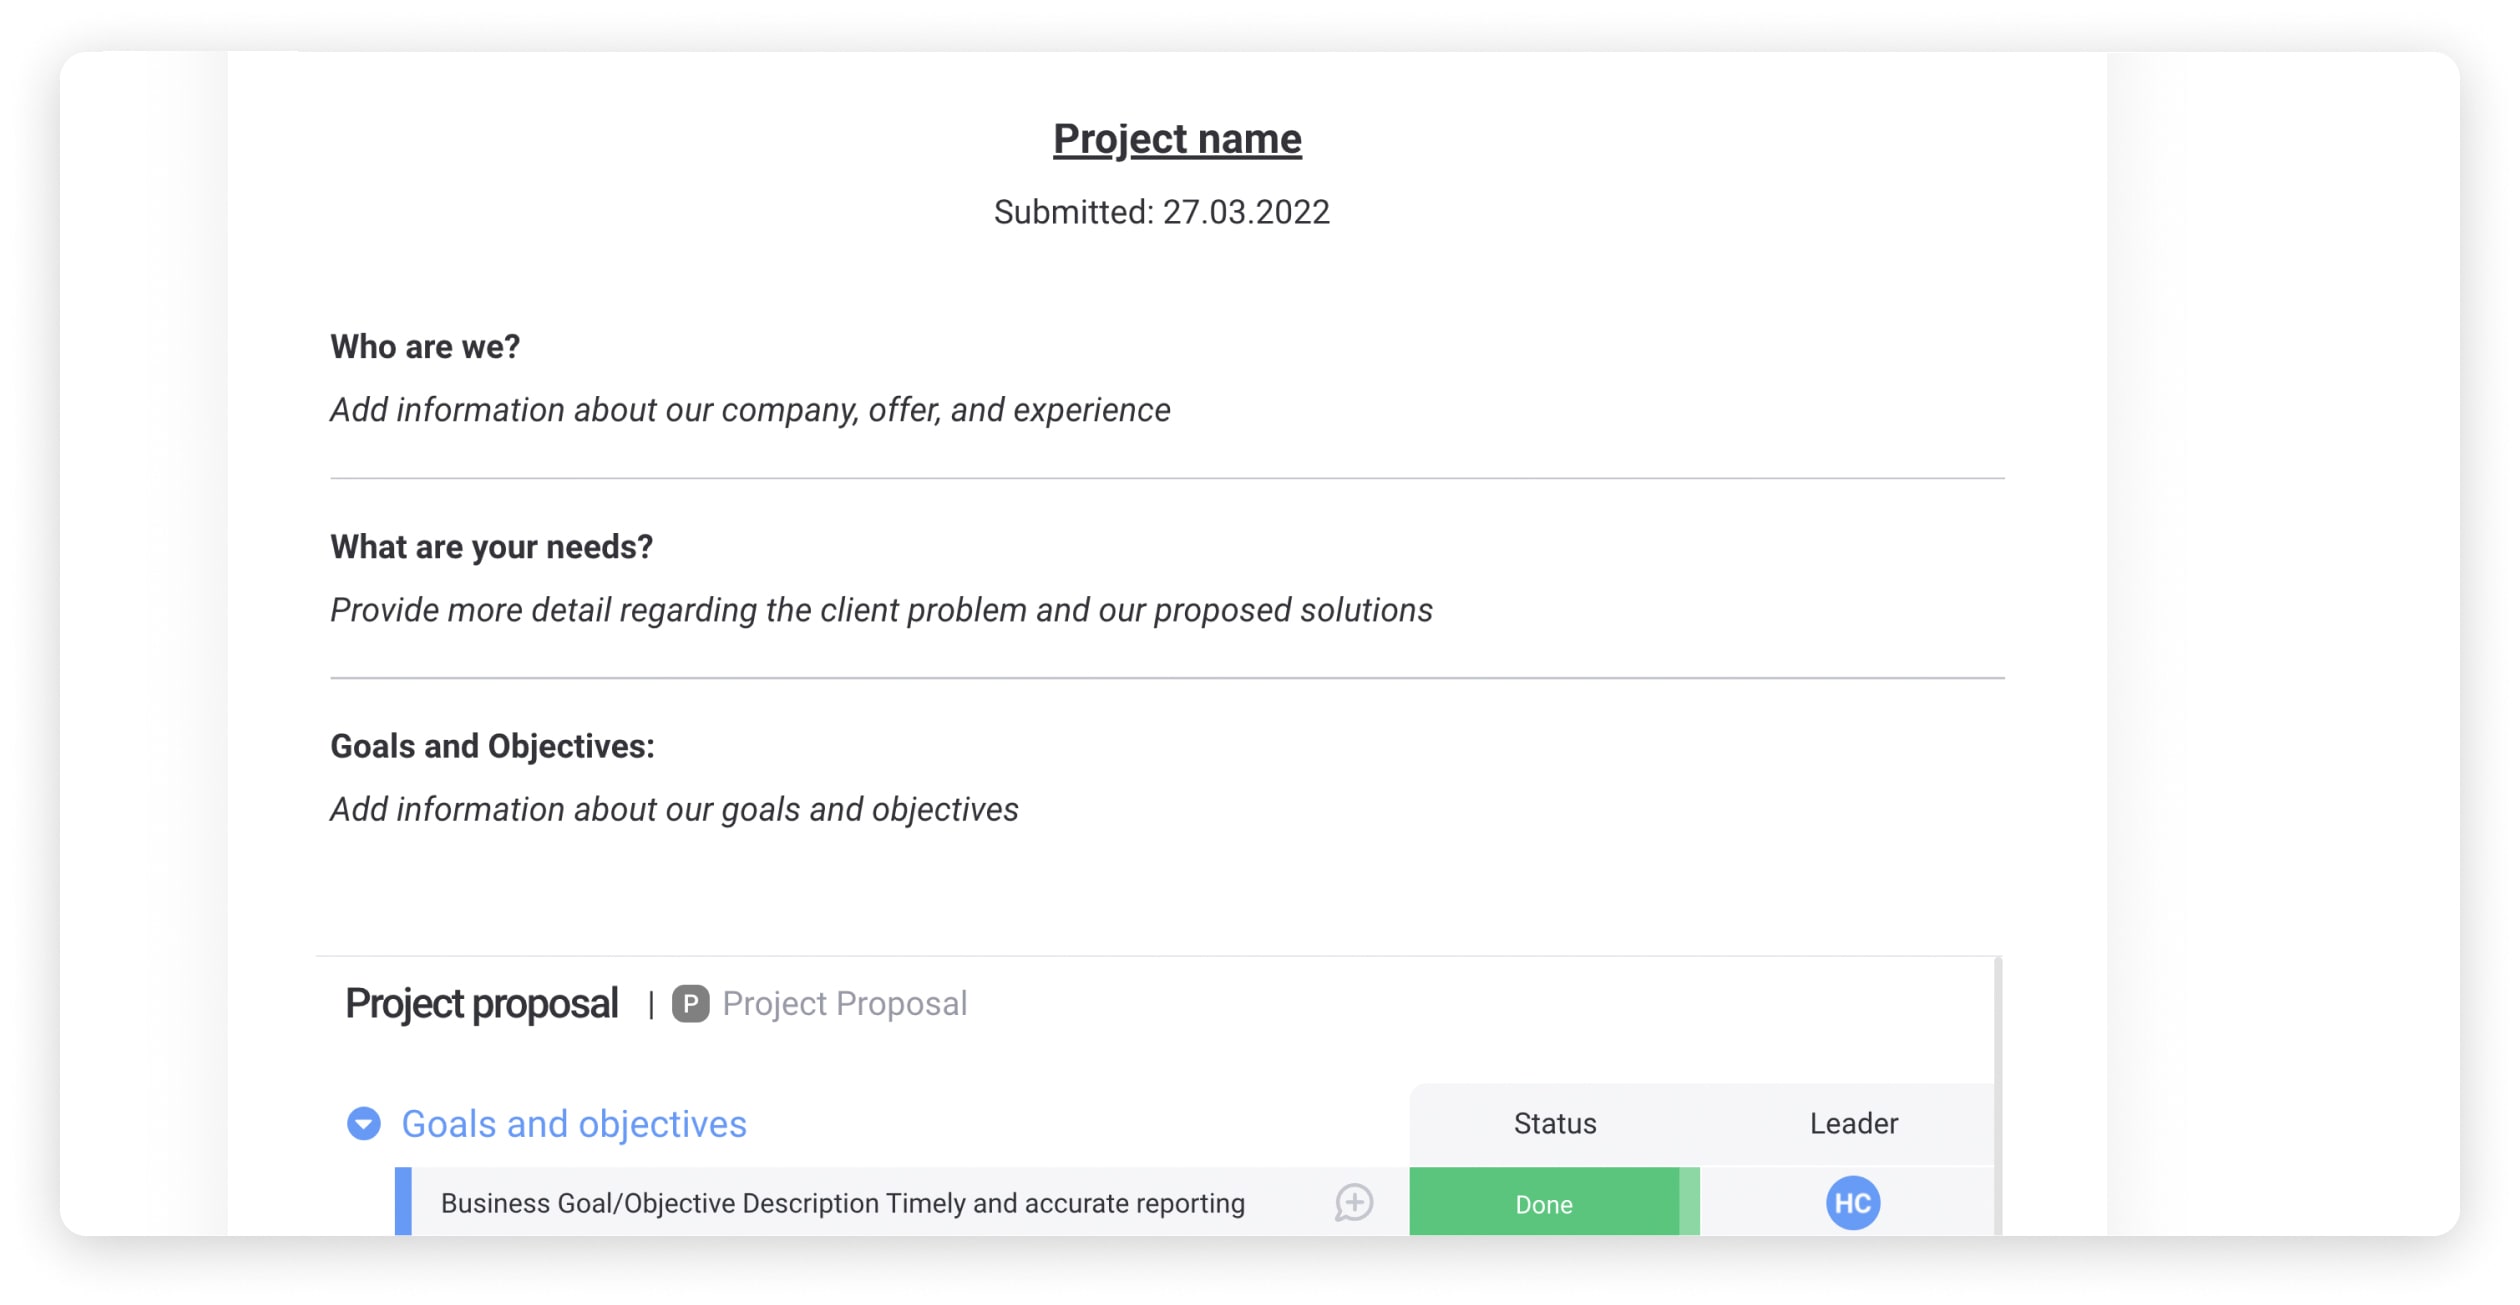Open the Project Proposal board link
This screenshot has width=2520, height=1305.
(844, 1004)
